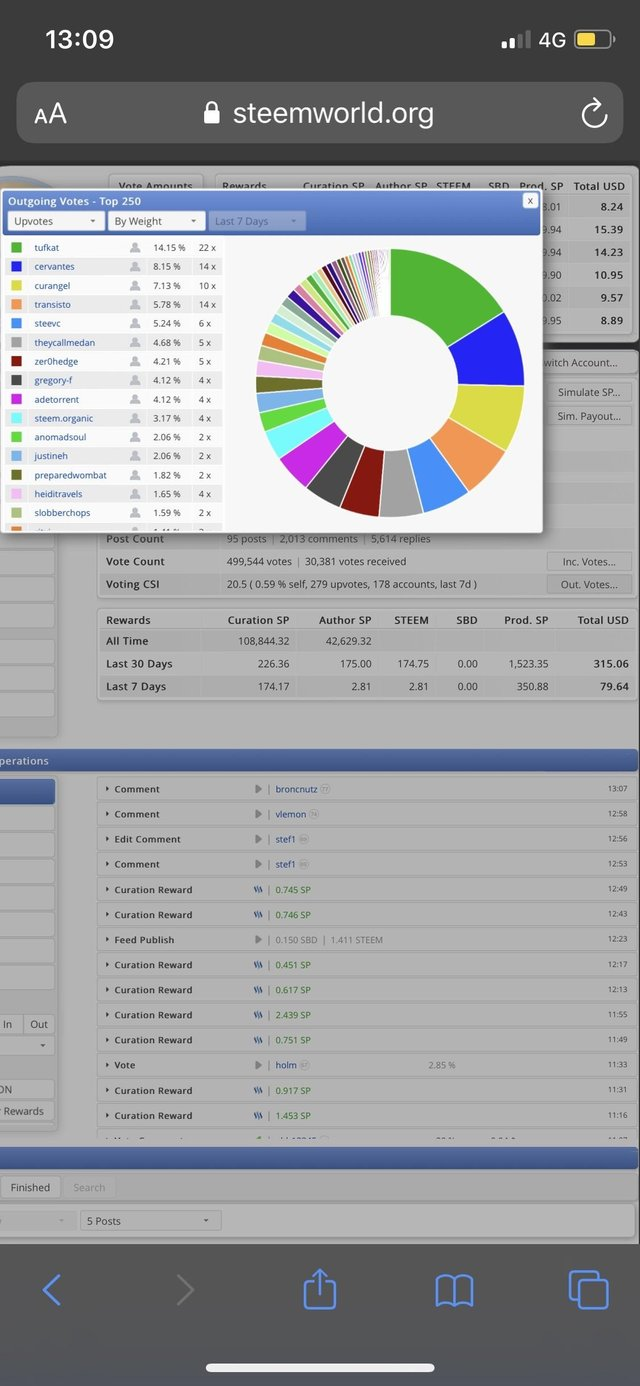640x1386 pixels.
Task: Click the user icon beside adetorrent
Action: [135, 400]
